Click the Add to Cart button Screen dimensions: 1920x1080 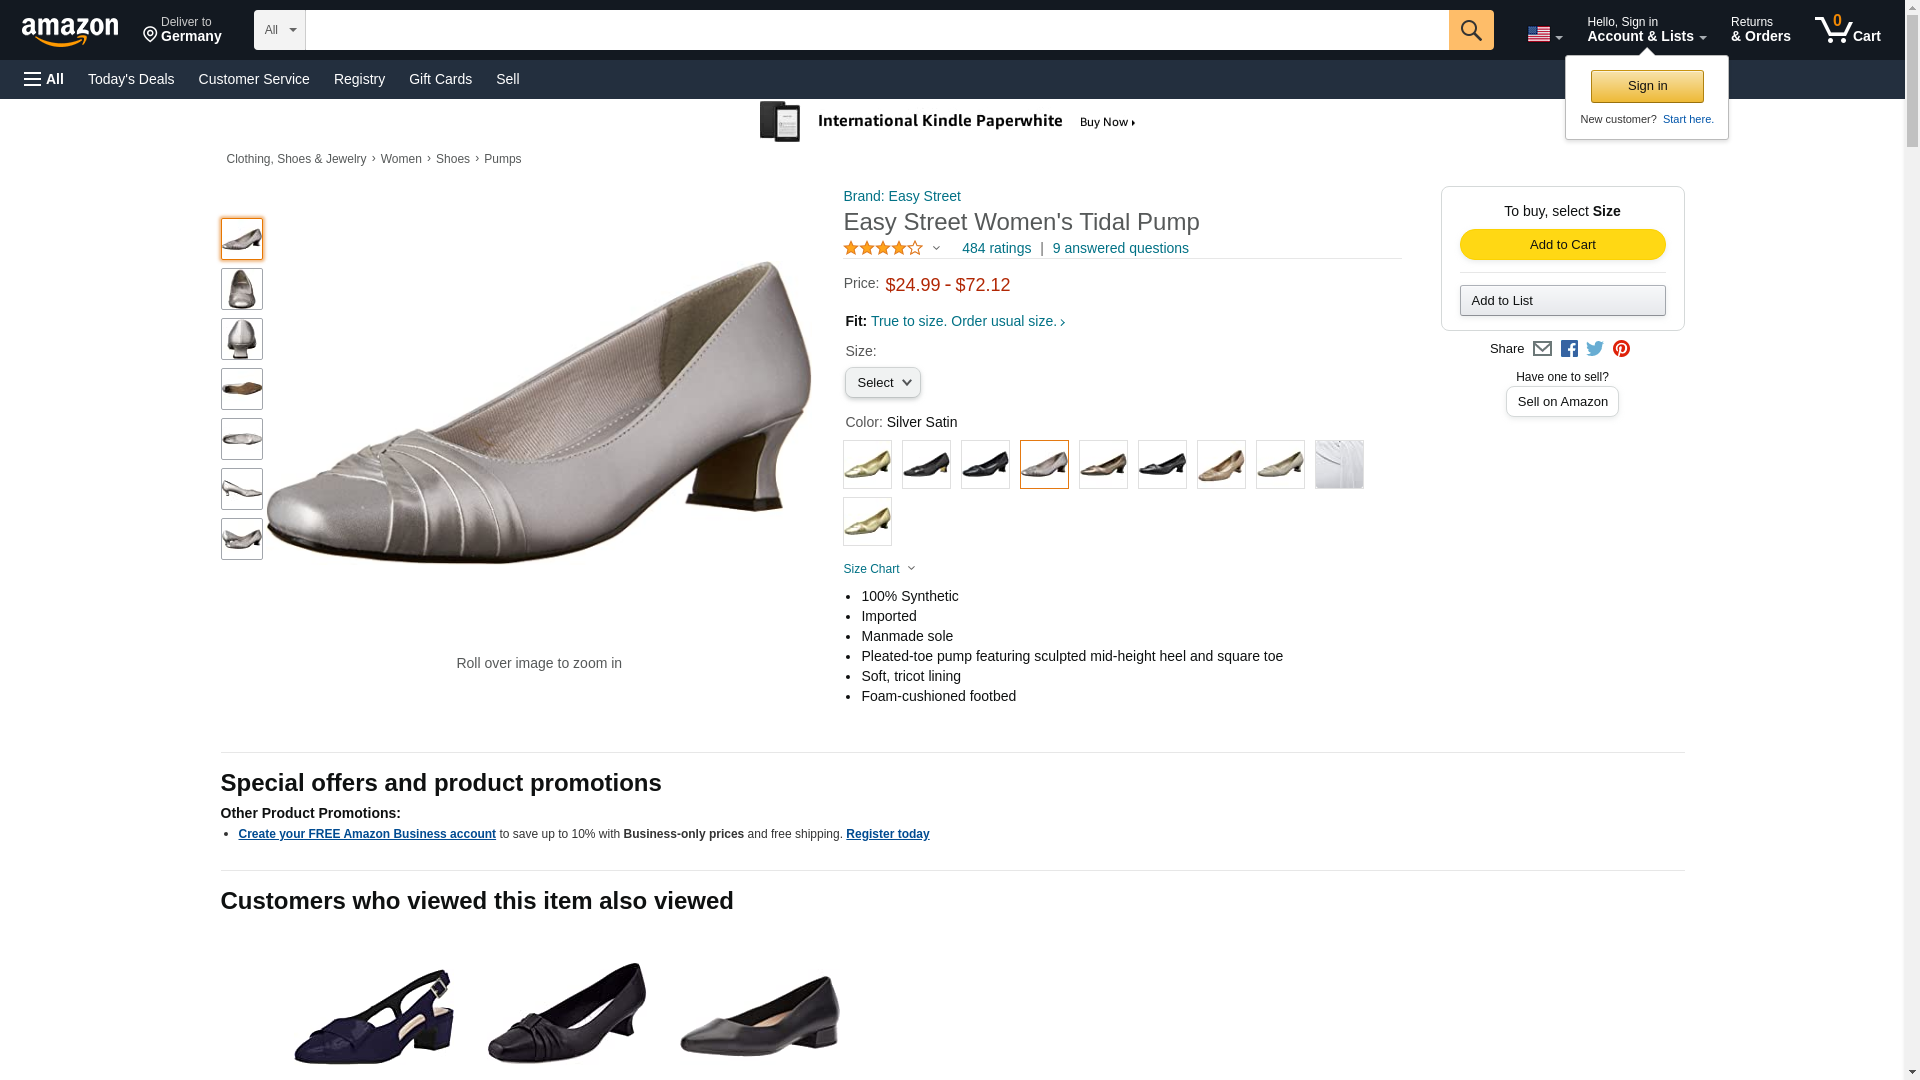point(1562,245)
